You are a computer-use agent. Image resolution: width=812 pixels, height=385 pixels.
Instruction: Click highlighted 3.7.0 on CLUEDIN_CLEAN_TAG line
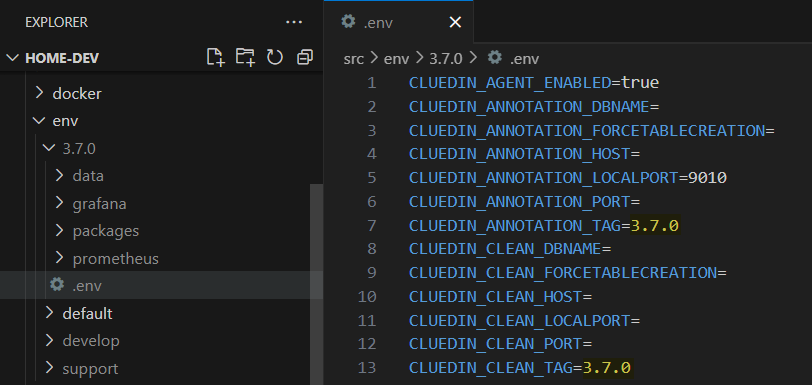[606, 368]
